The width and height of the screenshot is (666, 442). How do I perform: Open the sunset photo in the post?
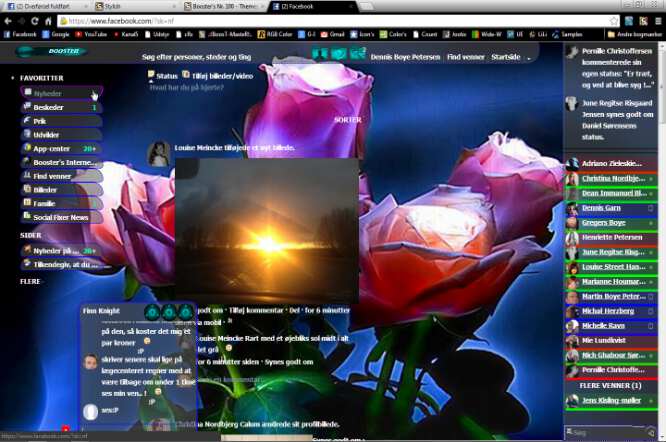[267, 230]
